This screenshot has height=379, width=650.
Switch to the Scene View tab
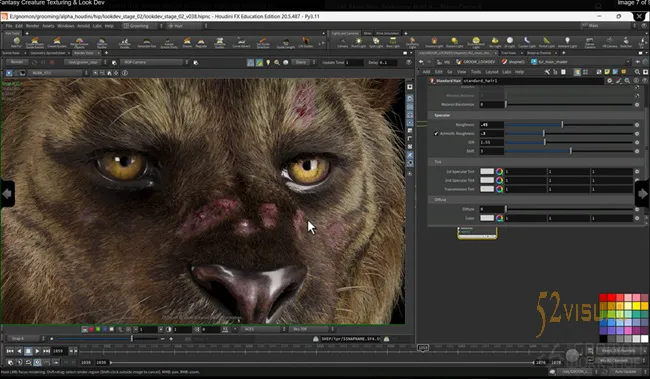tap(11, 53)
